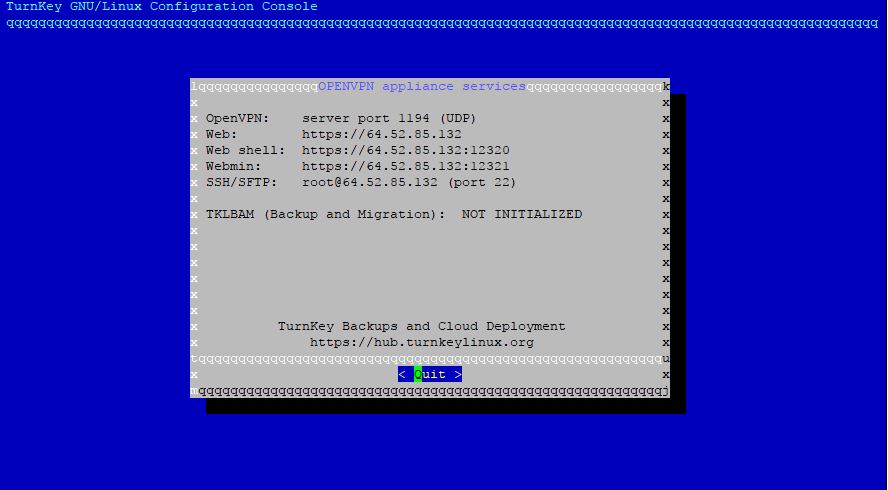This screenshot has width=888, height=490.
Task: Open Webmin address ending in 12321
Action: pos(405,166)
